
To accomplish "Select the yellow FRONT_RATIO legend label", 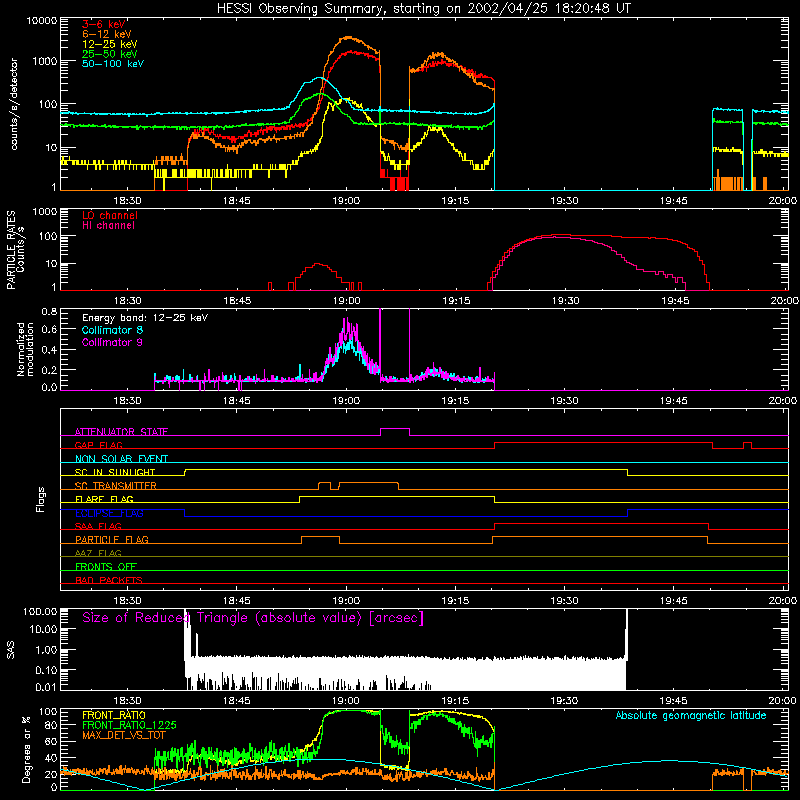I will tap(114, 715).
